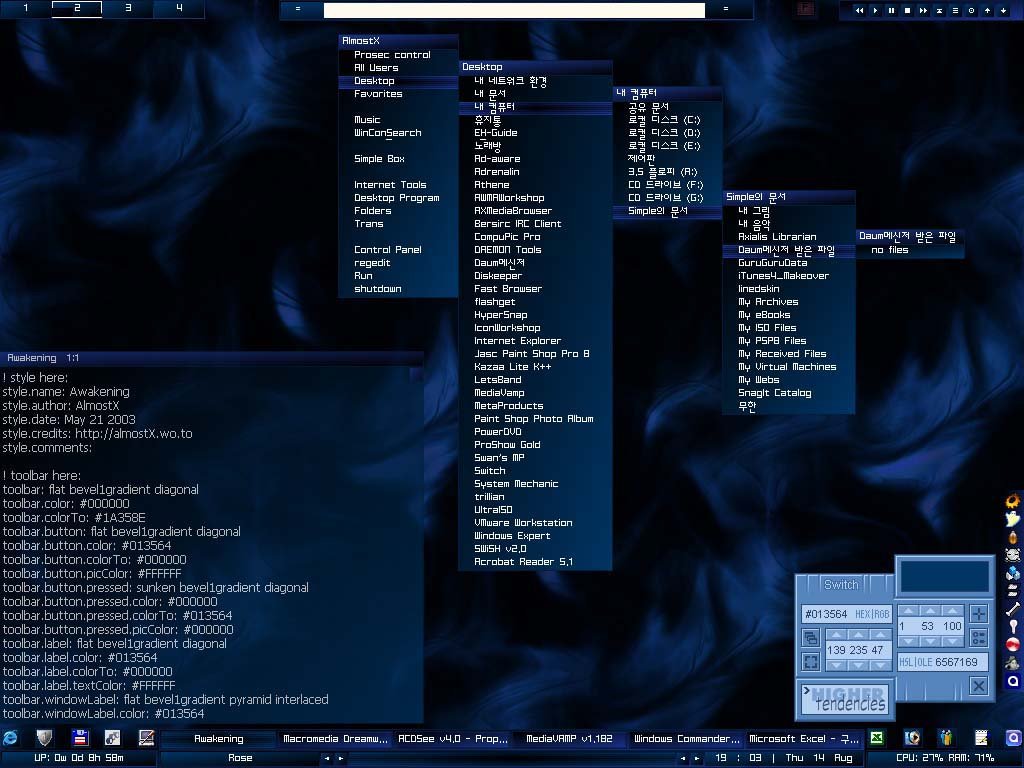Switch to Microsoft Excel taskbar item
The height and width of the screenshot is (768, 1024).
pos(804,739)
